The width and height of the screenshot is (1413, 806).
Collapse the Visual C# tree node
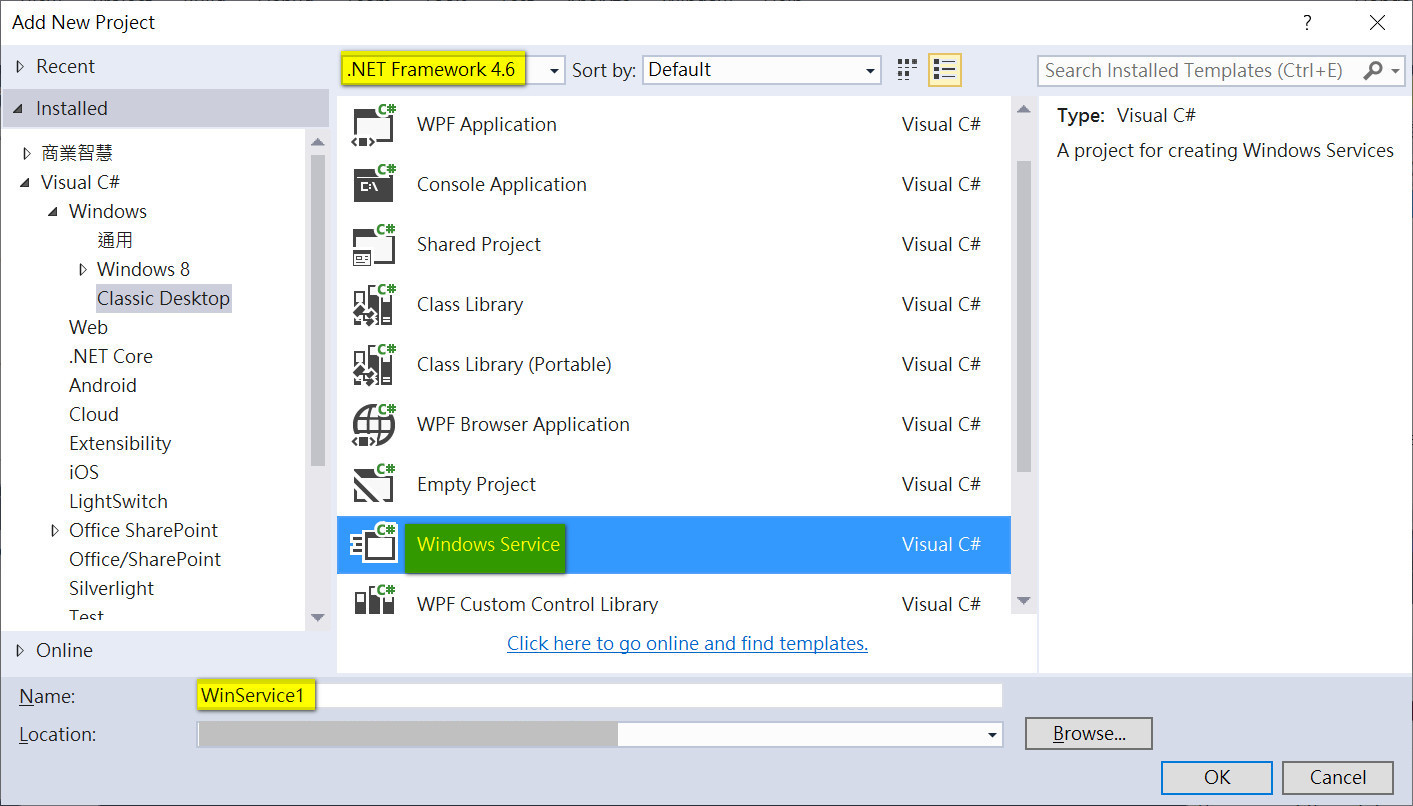pos(25,183)
